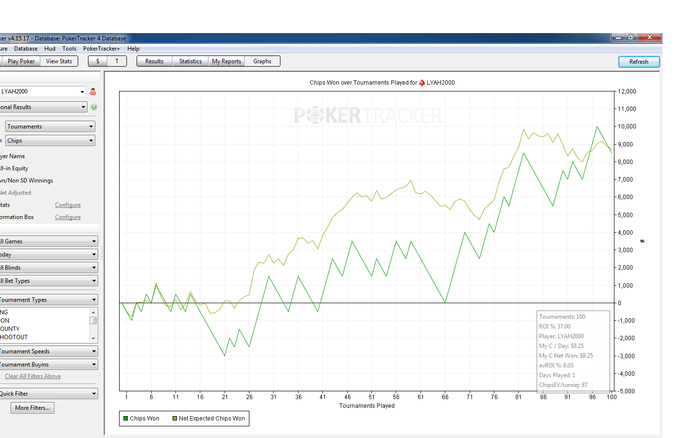Toggle the Player Name option
Screen dimensions: 700x438
[x=12, y=156]
